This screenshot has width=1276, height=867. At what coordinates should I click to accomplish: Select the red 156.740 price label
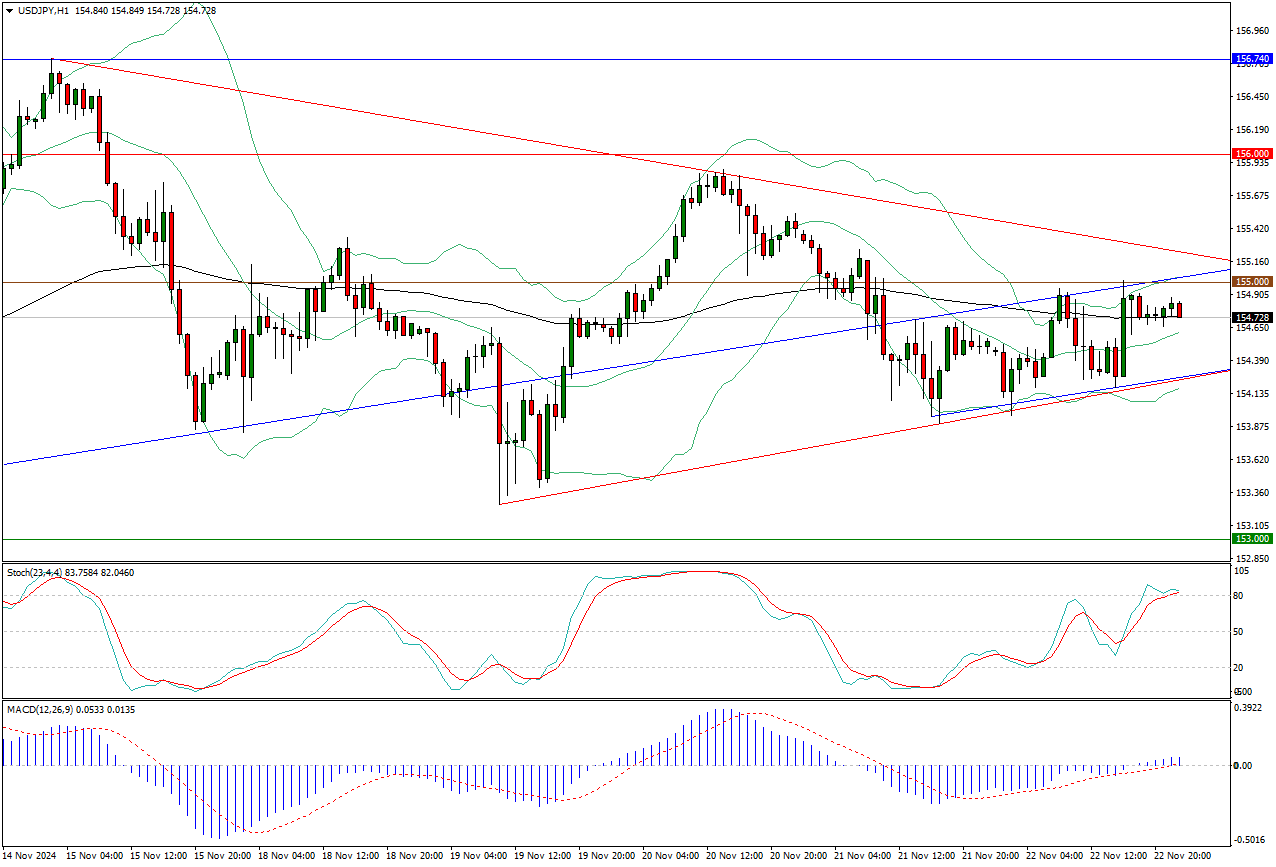click(x=1252, y=59)
